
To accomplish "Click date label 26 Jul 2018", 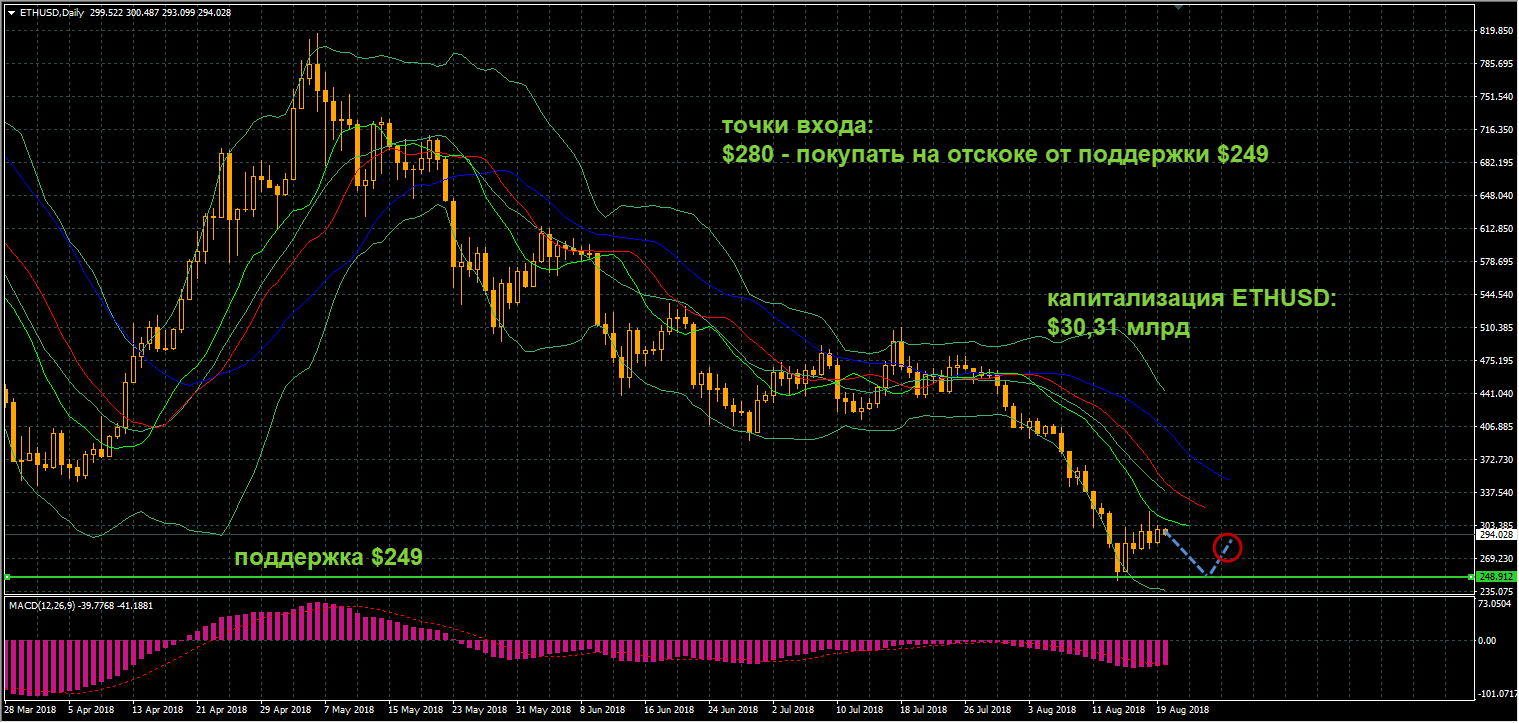I will 988,709.
